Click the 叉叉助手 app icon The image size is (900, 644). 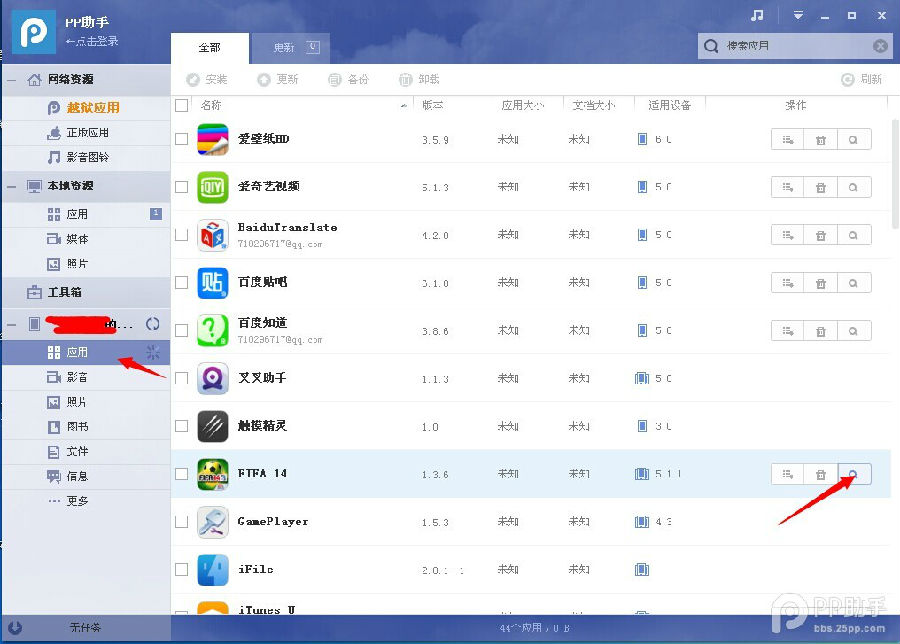pos(213,378)
